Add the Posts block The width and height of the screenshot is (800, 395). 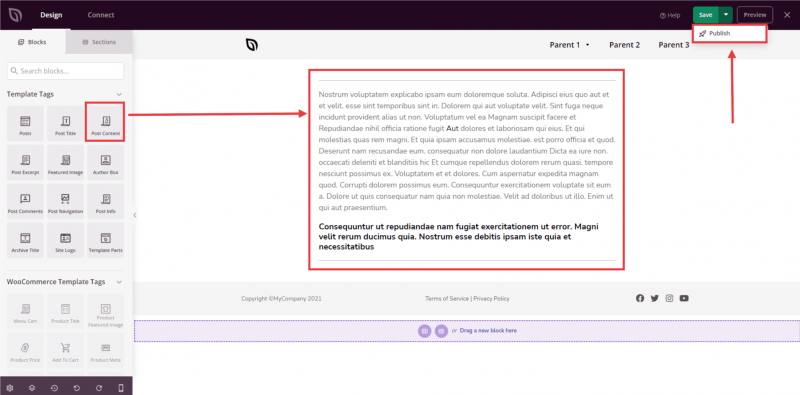pyautogui.click(x=26, y=124)
